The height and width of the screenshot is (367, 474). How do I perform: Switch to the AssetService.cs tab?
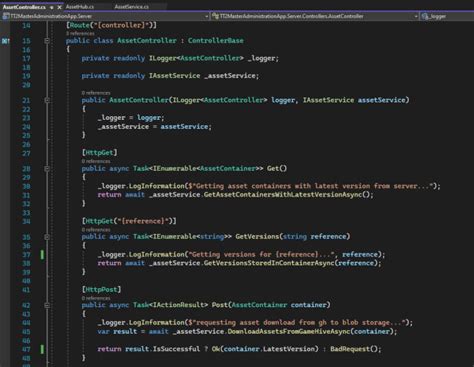point(132,7)
